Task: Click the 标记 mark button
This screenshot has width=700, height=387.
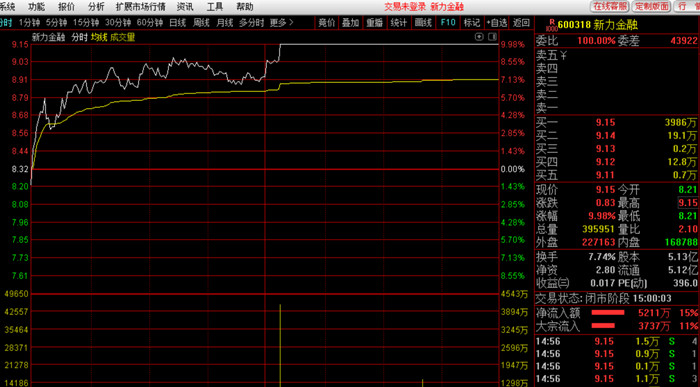Action: (x=471, y=22)
